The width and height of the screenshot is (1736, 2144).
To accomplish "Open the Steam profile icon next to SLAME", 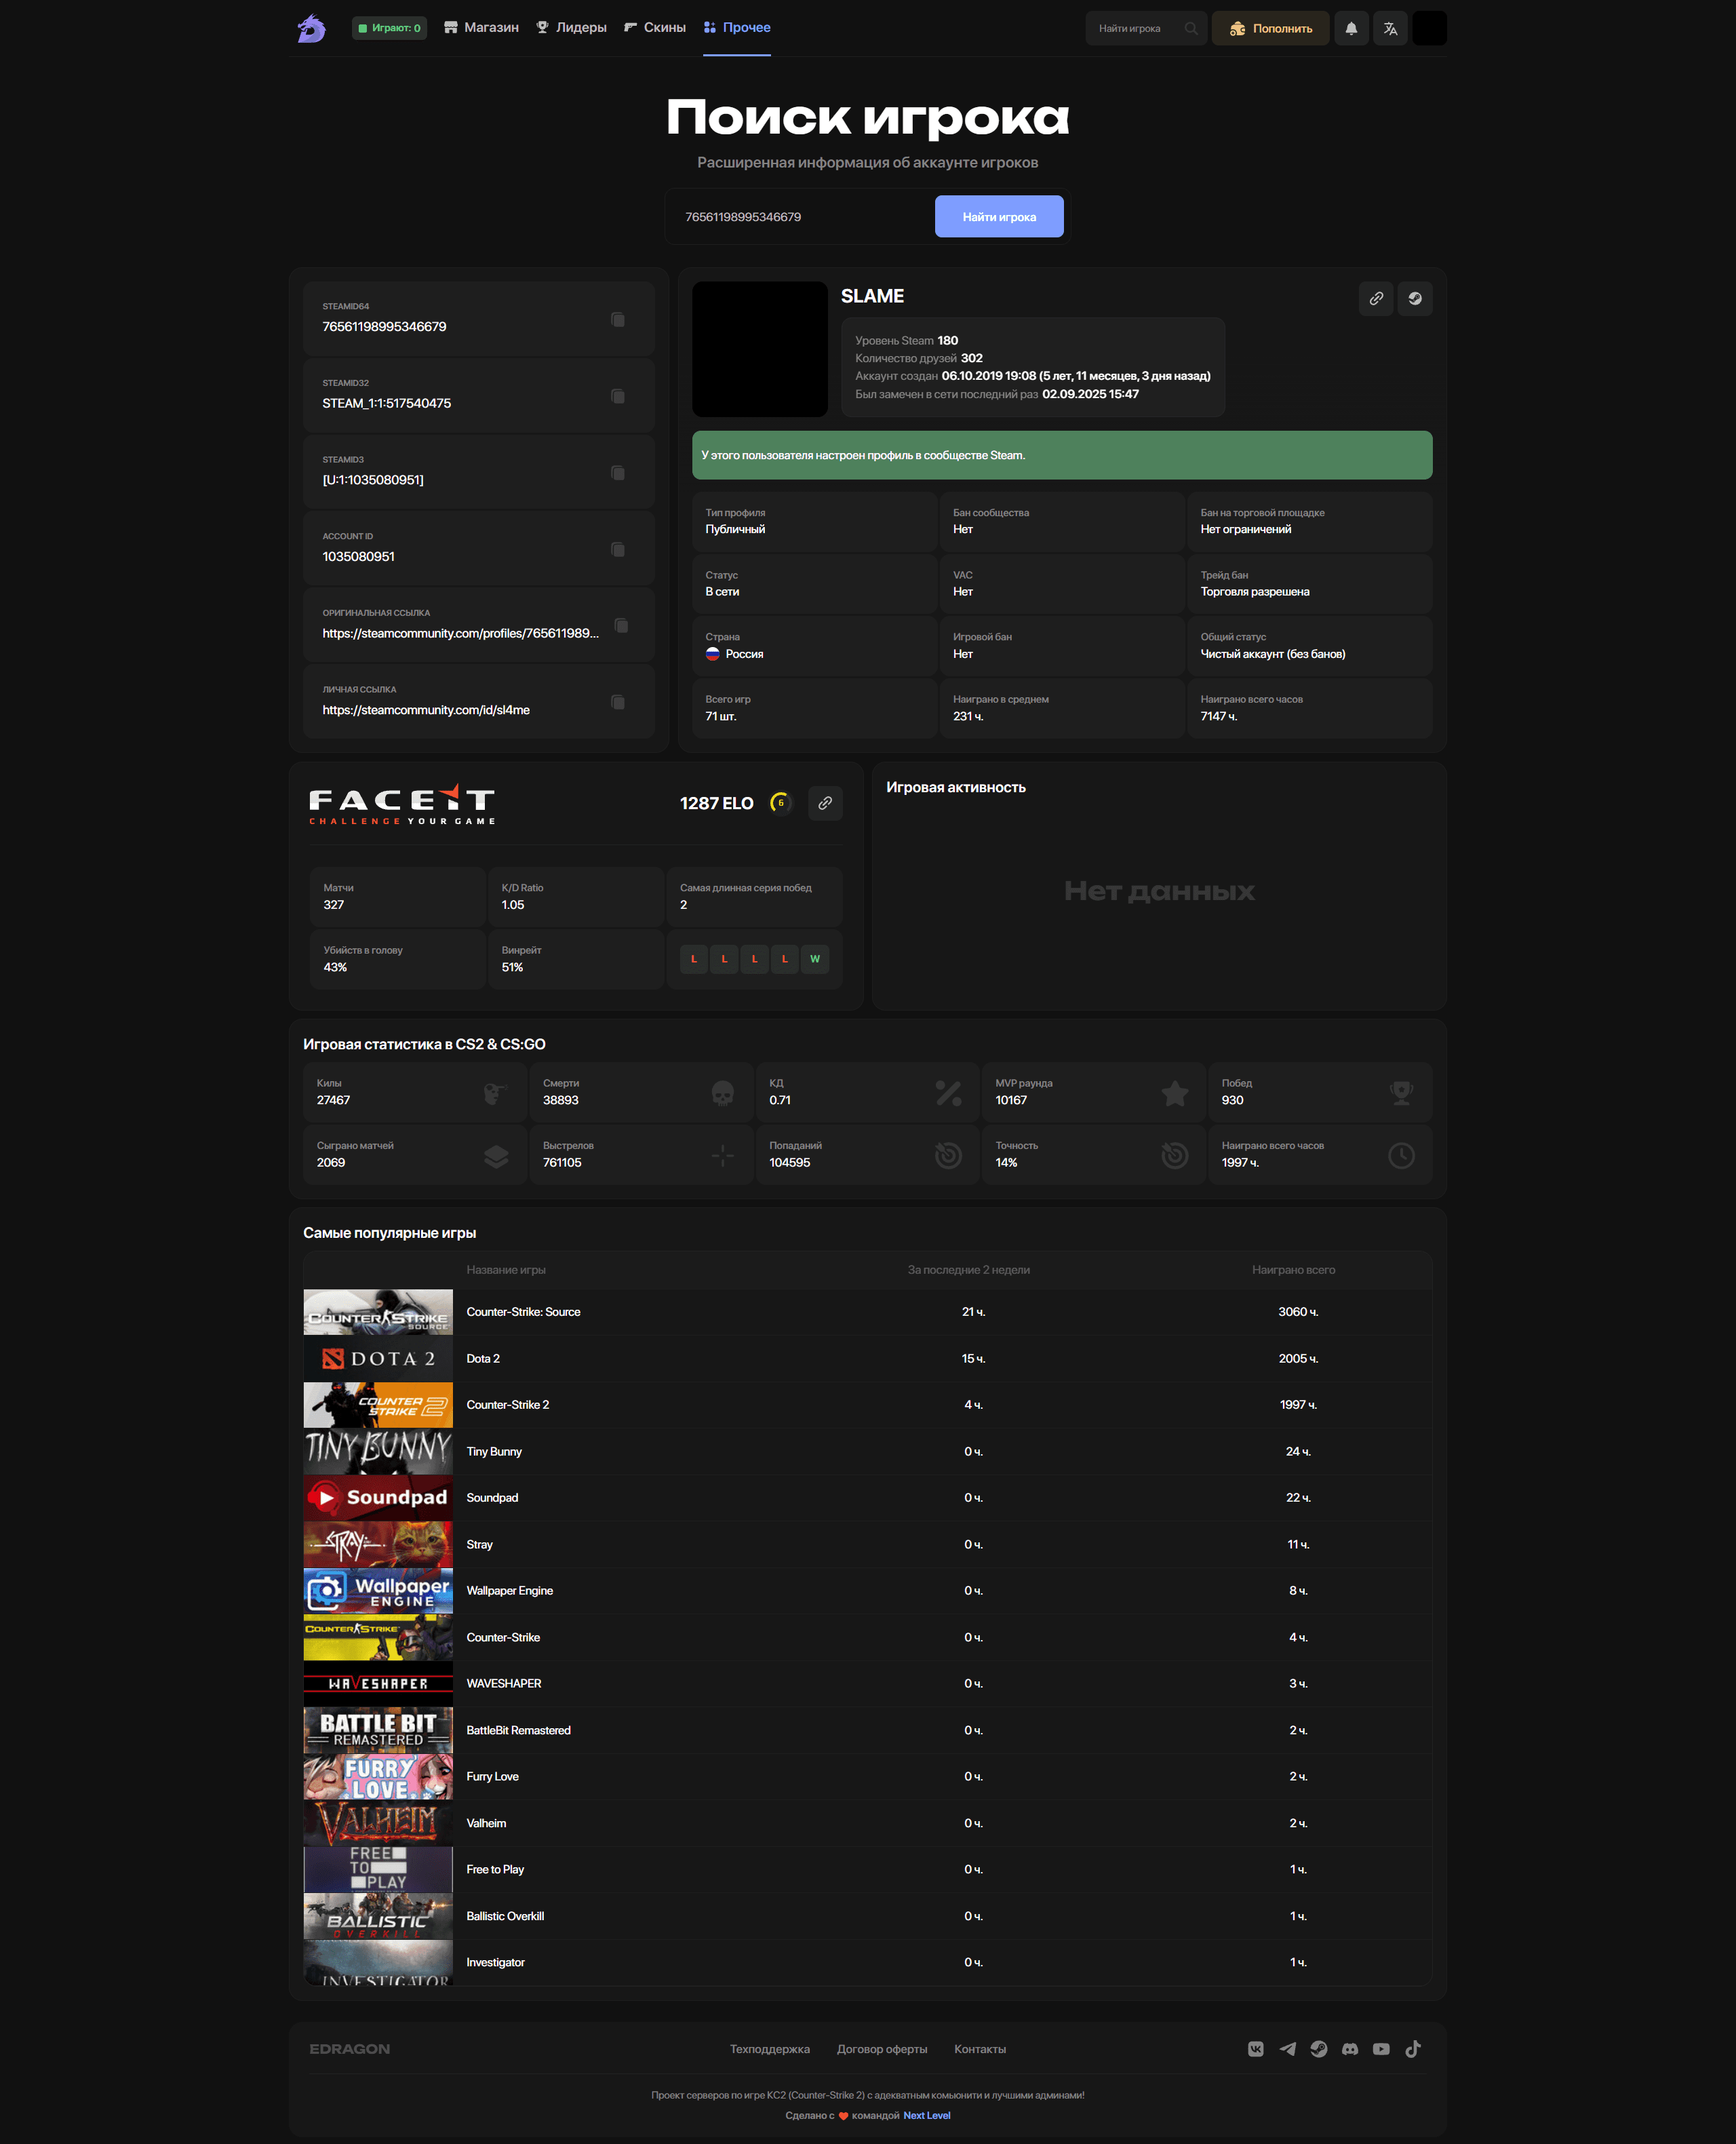I will (1415, 298).
